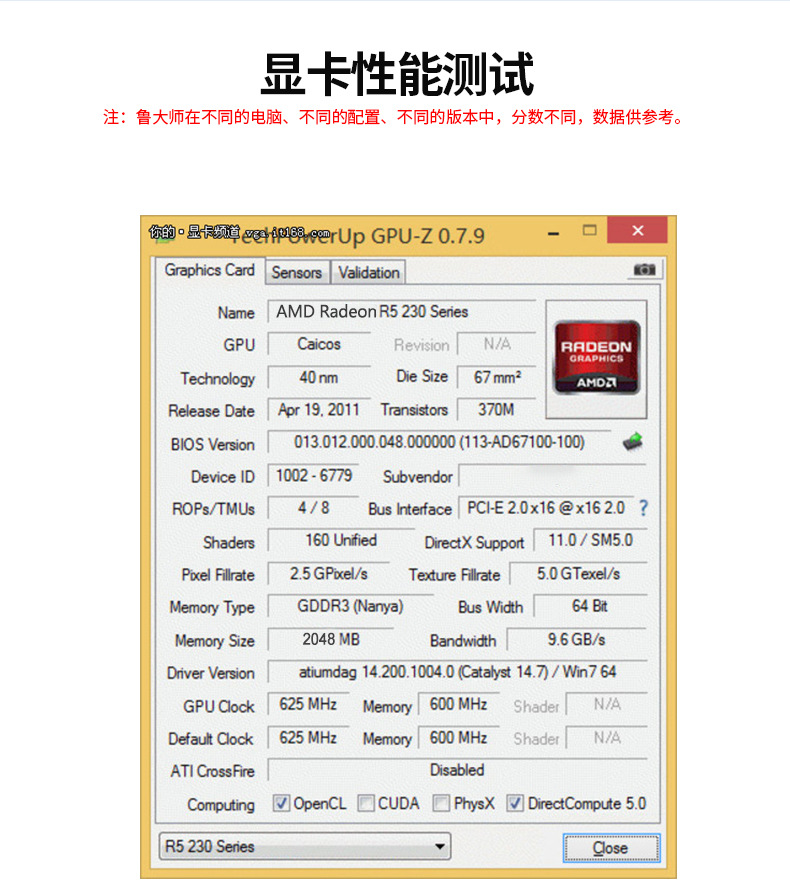Click the Default Clock row Shader N/A field

[607, 737]
